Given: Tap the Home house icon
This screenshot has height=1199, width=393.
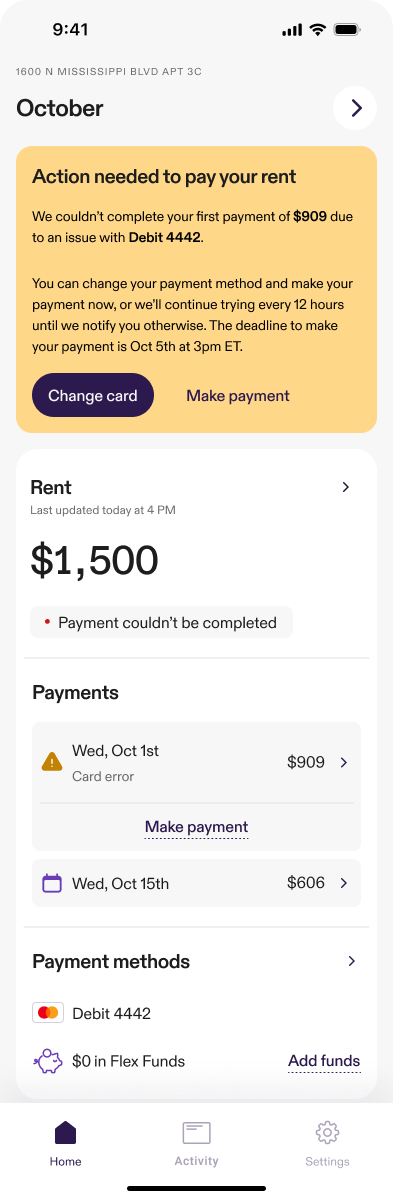Looking at the screenshot, I should coord(66,1132).
